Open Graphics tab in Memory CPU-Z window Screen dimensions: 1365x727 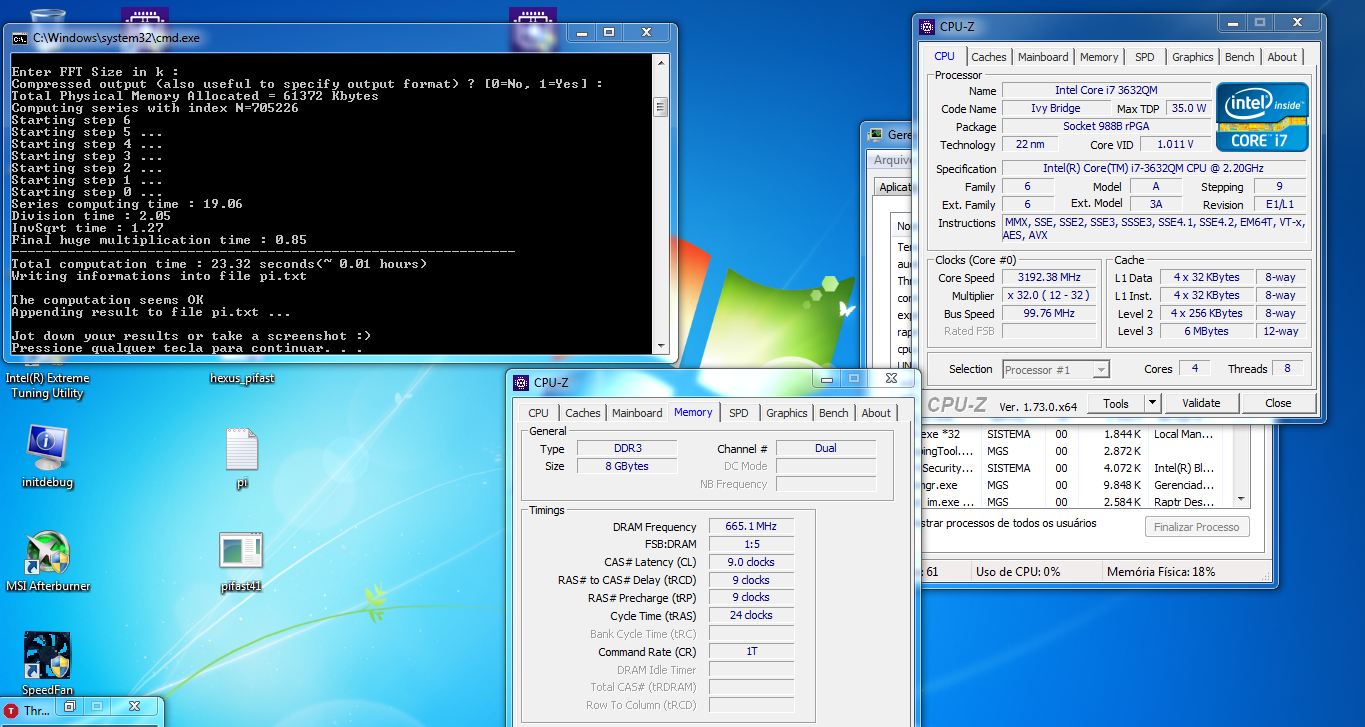click(786, 413)
